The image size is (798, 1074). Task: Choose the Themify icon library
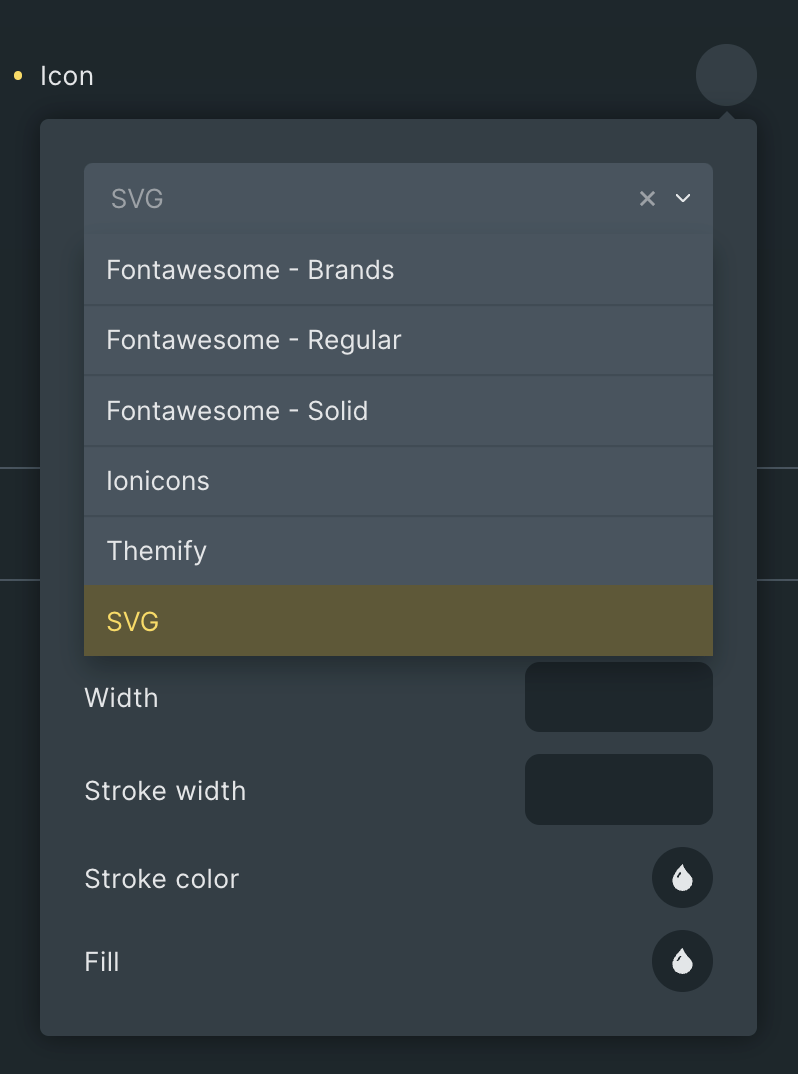point(398,551)
